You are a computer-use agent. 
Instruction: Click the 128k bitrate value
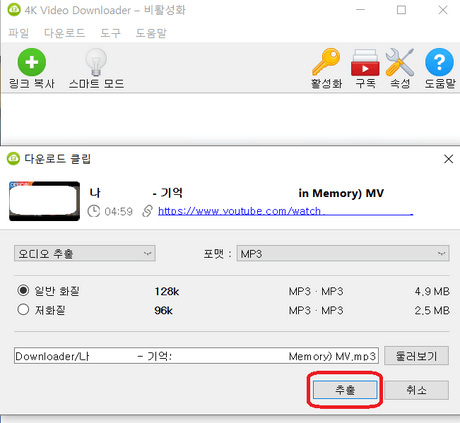point(167,292)
